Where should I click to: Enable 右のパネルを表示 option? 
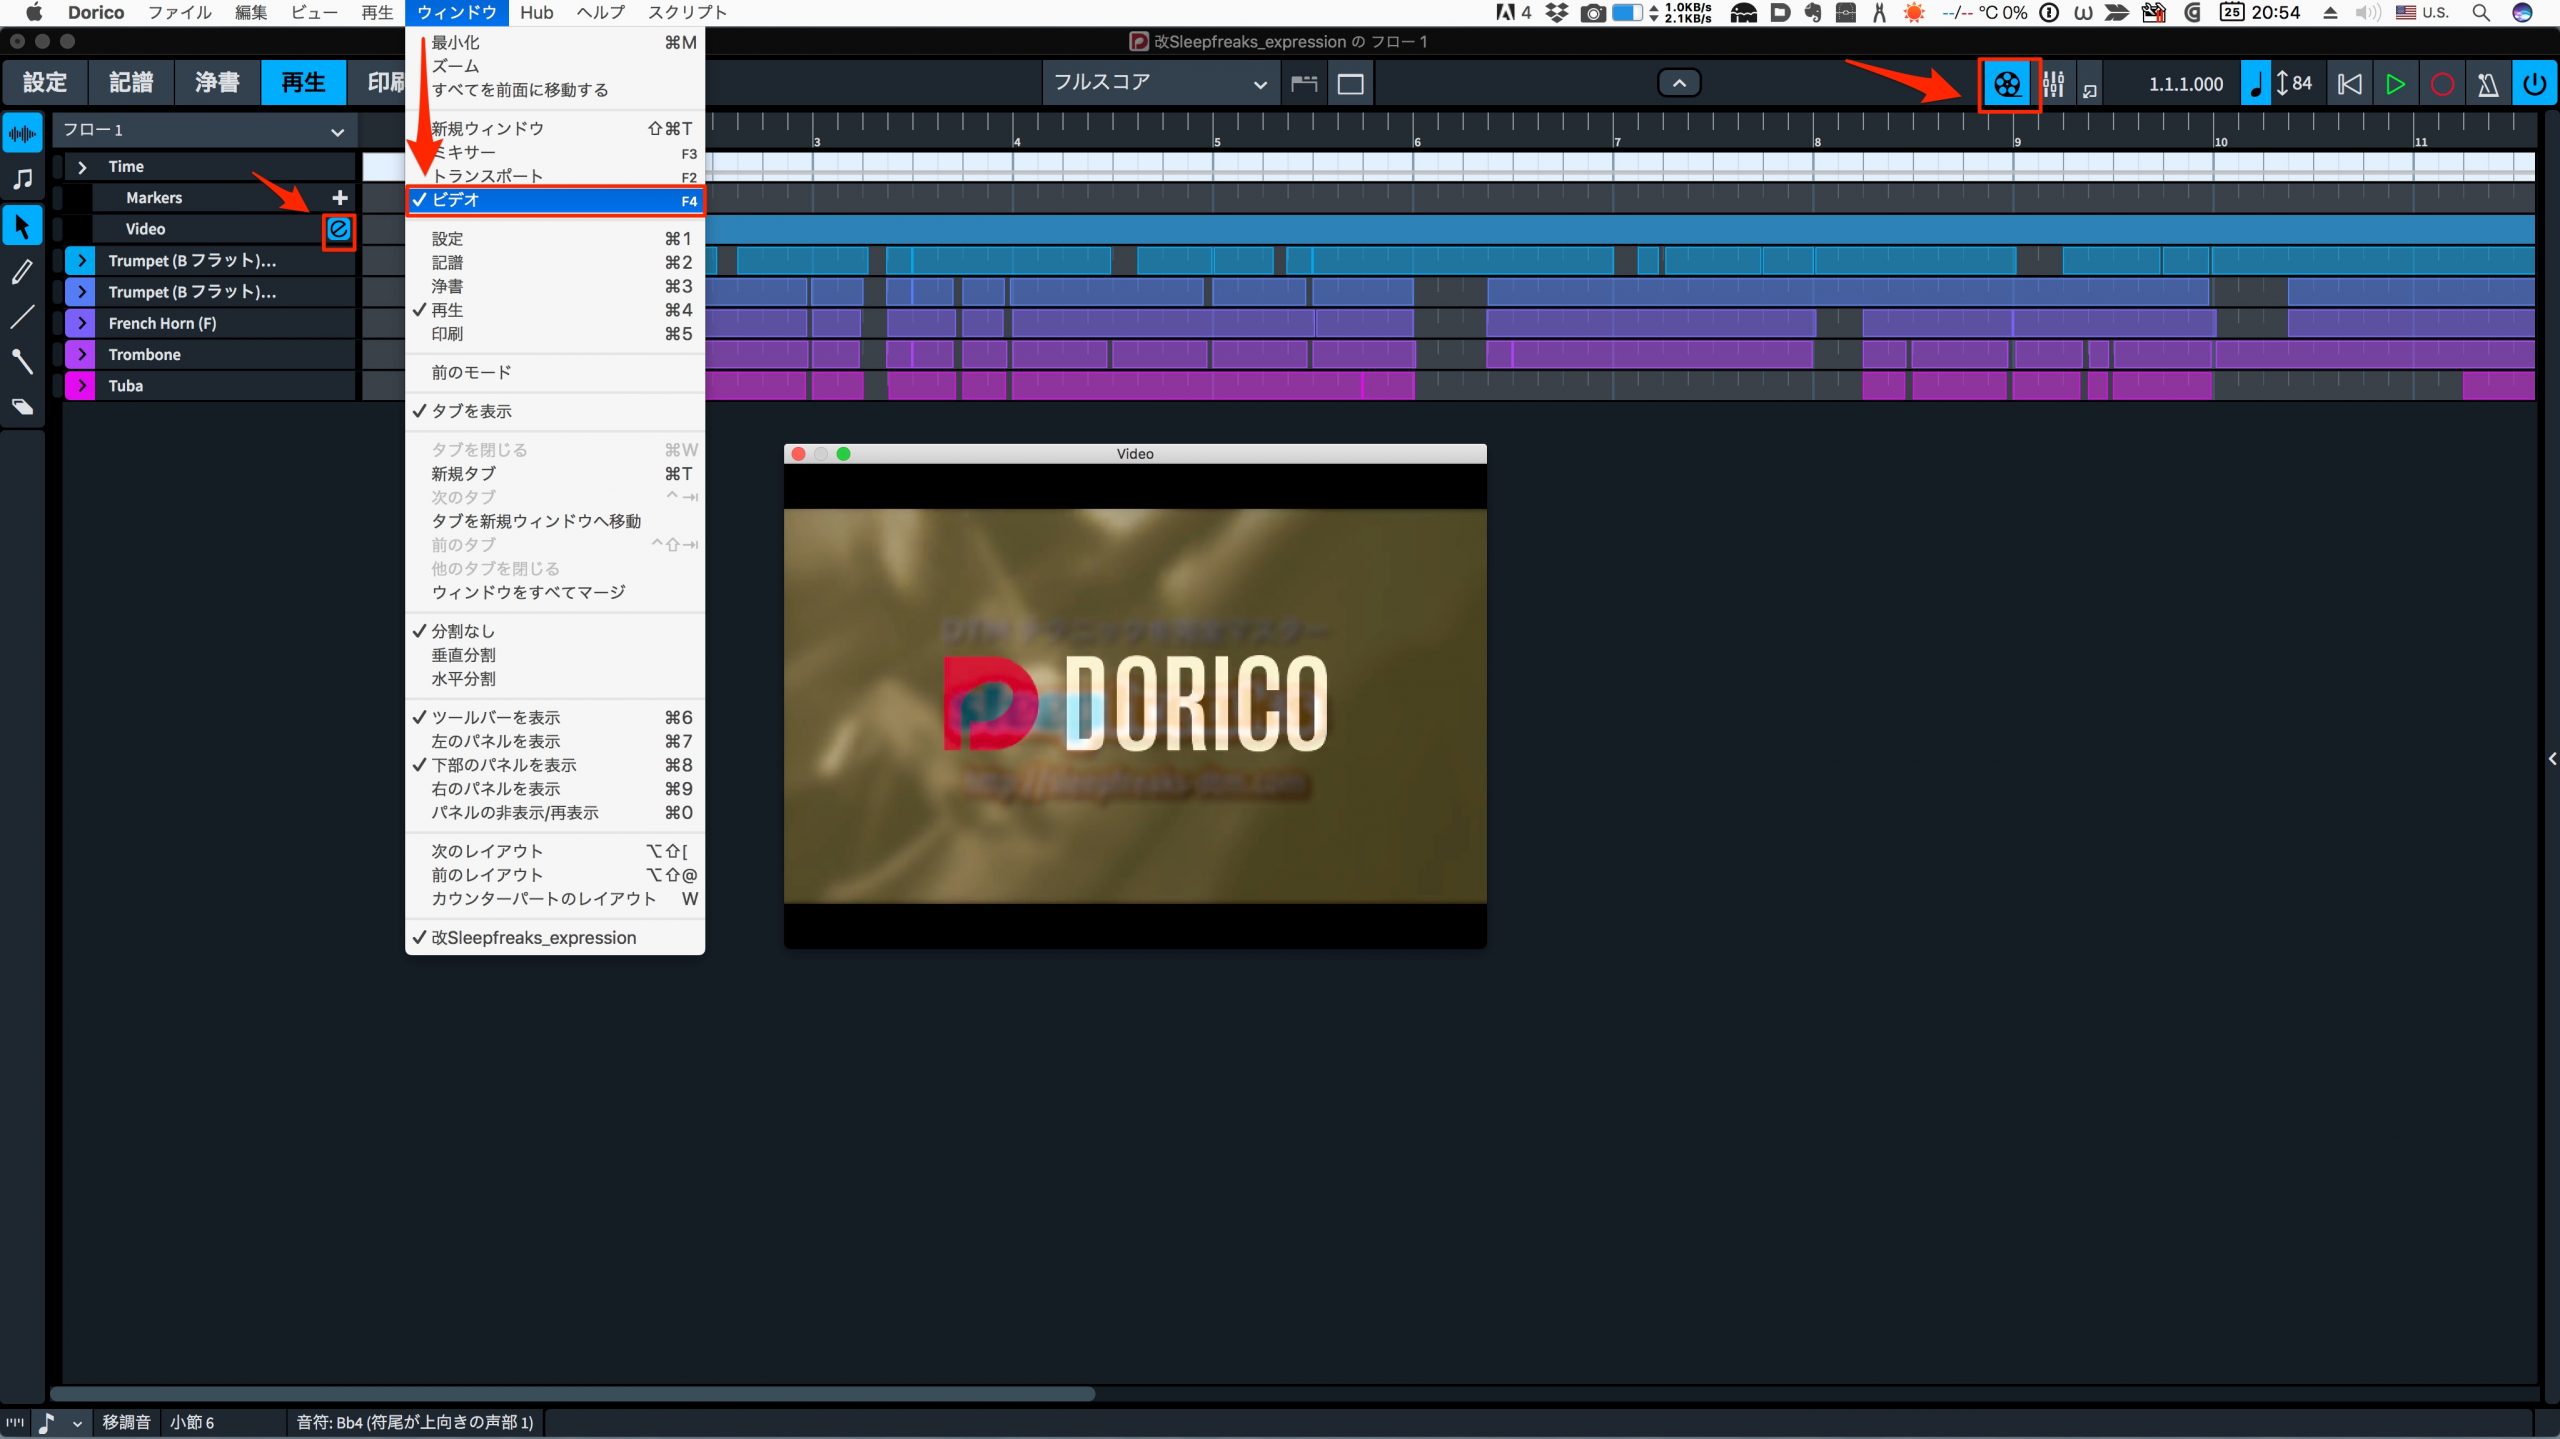(555, 789)
